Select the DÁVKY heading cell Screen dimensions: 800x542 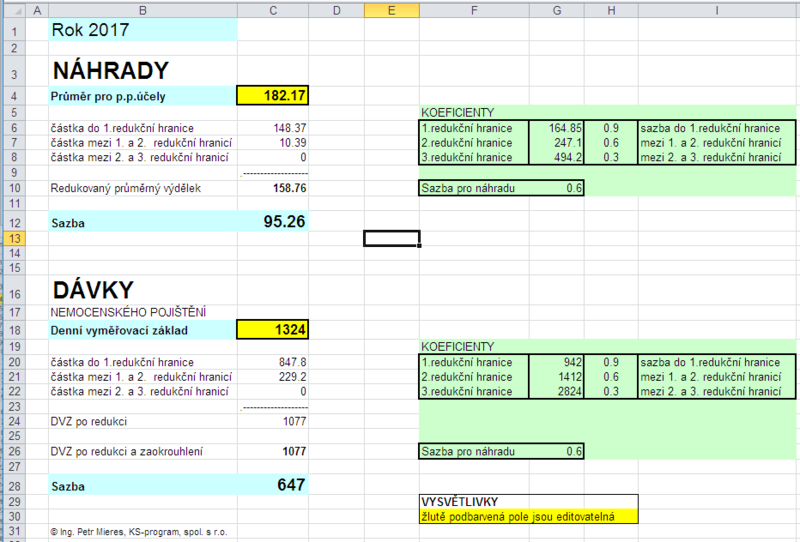pos(143,290)
